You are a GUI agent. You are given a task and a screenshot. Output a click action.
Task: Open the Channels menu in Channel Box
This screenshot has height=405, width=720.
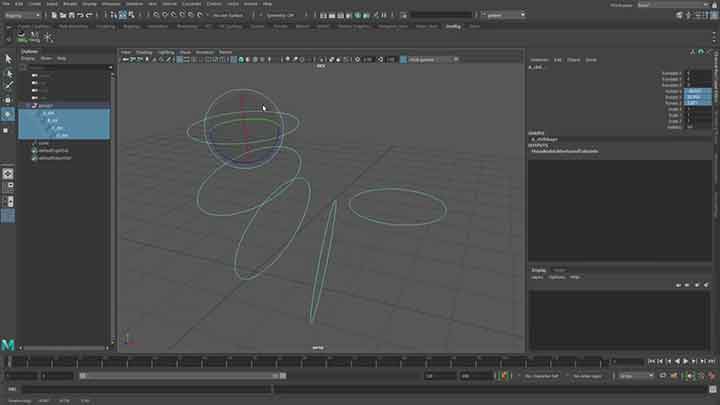point(539,60)
